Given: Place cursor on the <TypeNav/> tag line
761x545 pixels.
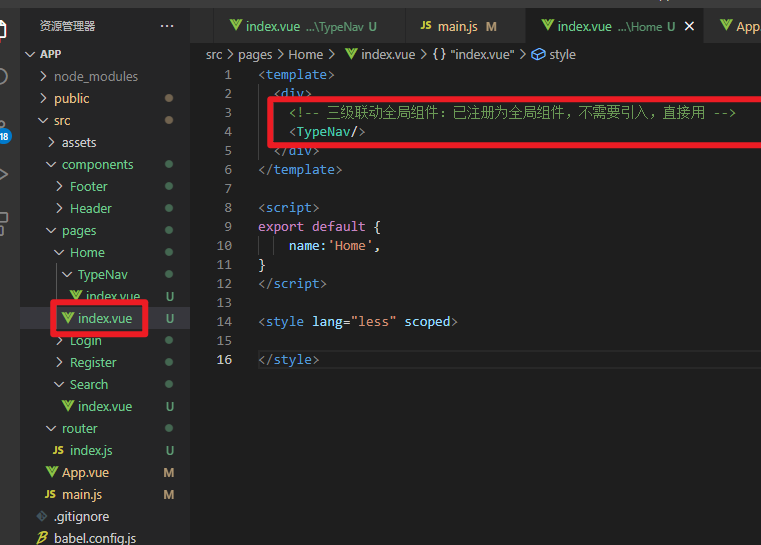Looking at the screenshot, I should (x=327, y=132).
